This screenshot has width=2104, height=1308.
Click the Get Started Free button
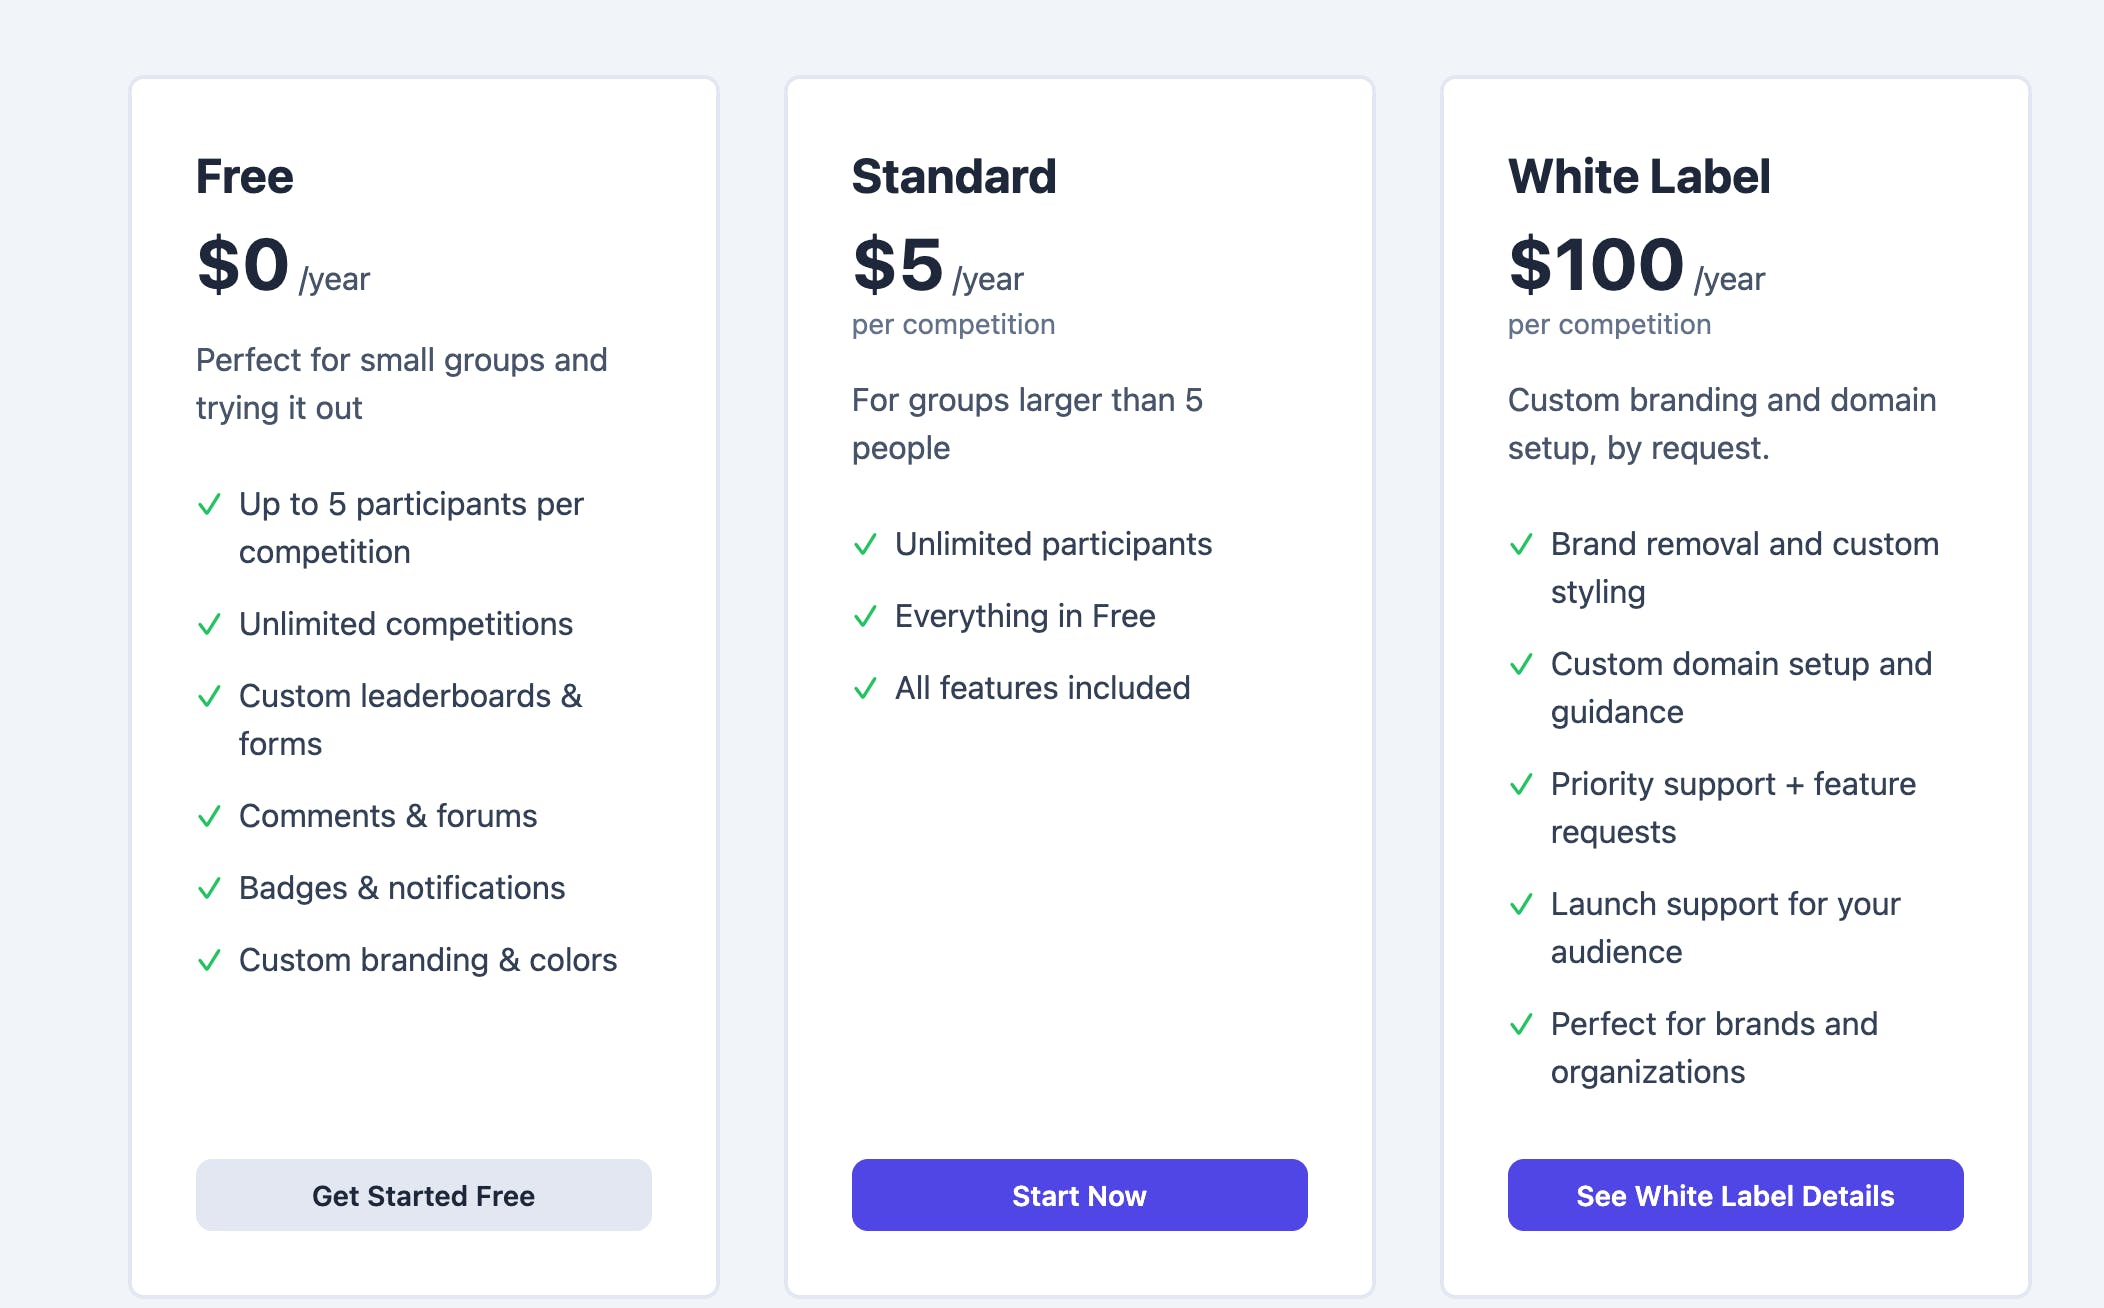423,1195
